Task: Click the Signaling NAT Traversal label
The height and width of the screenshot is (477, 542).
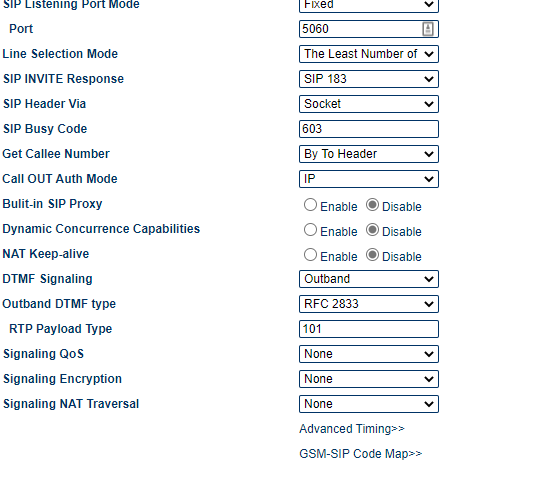Action: (71, 404)
